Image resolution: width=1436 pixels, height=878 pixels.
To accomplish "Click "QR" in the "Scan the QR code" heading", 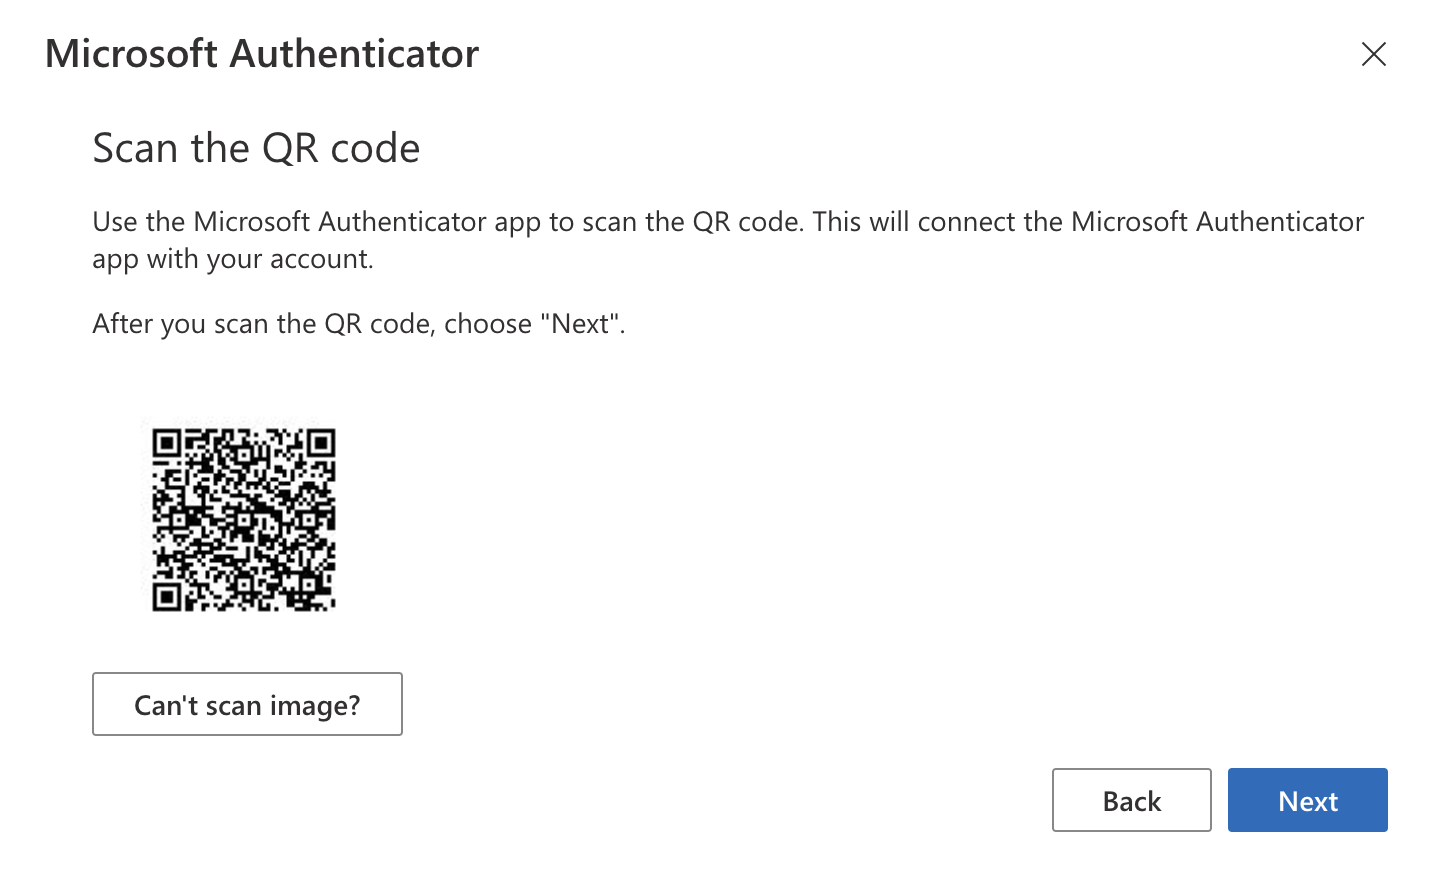I will (x=290, y=148).
